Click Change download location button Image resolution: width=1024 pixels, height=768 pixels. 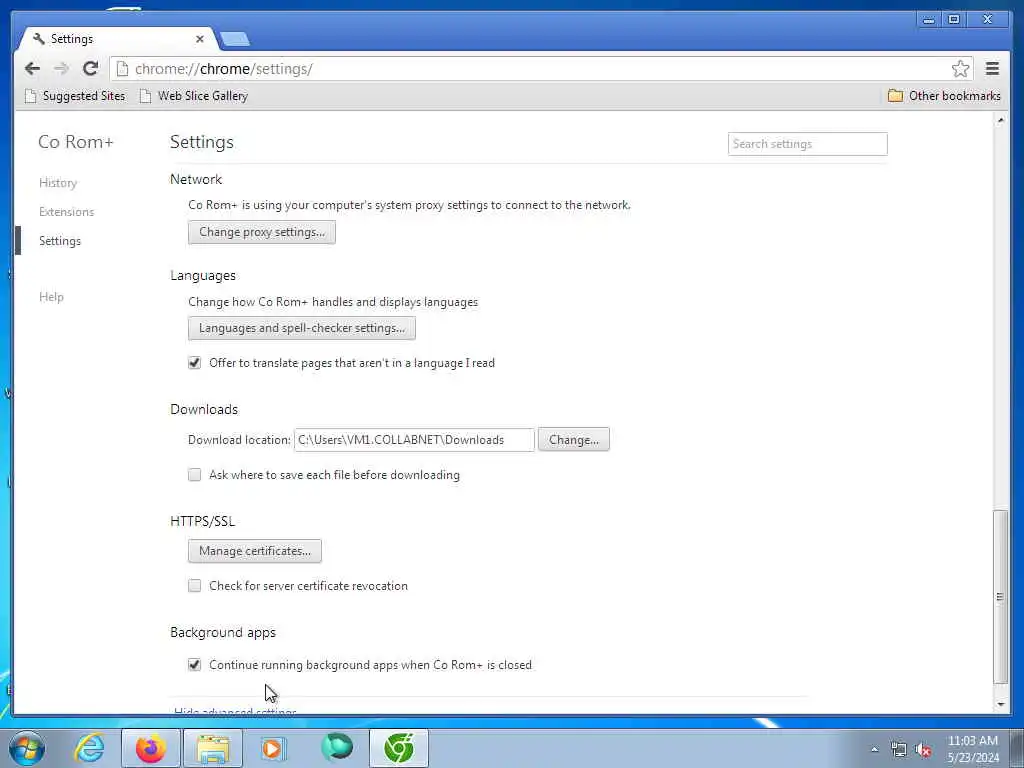point(573,440)
